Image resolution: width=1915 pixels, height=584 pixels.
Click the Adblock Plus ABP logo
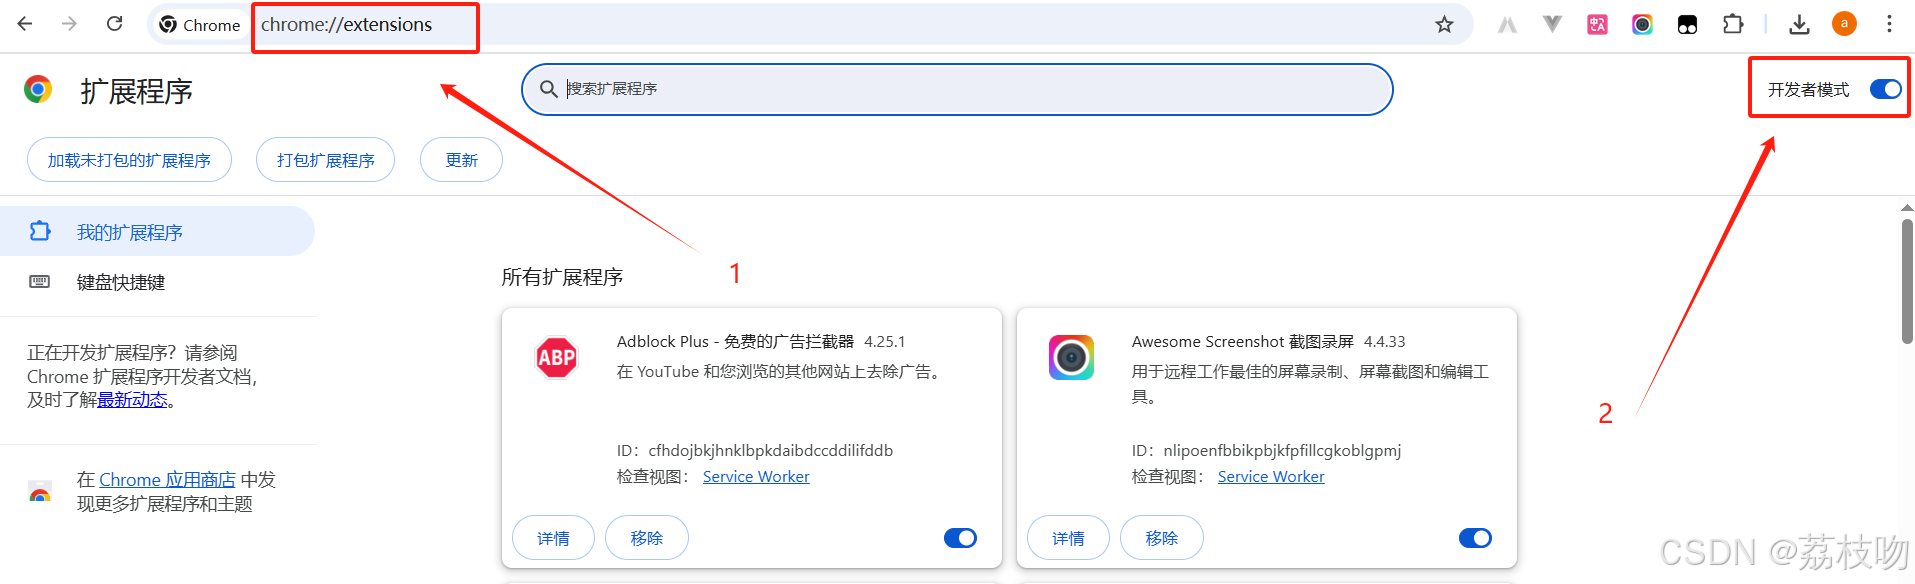[x=557, y=357]
